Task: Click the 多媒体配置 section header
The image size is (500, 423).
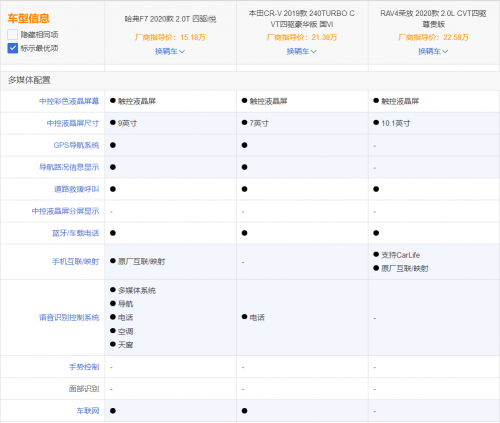Action: (29, 80)
